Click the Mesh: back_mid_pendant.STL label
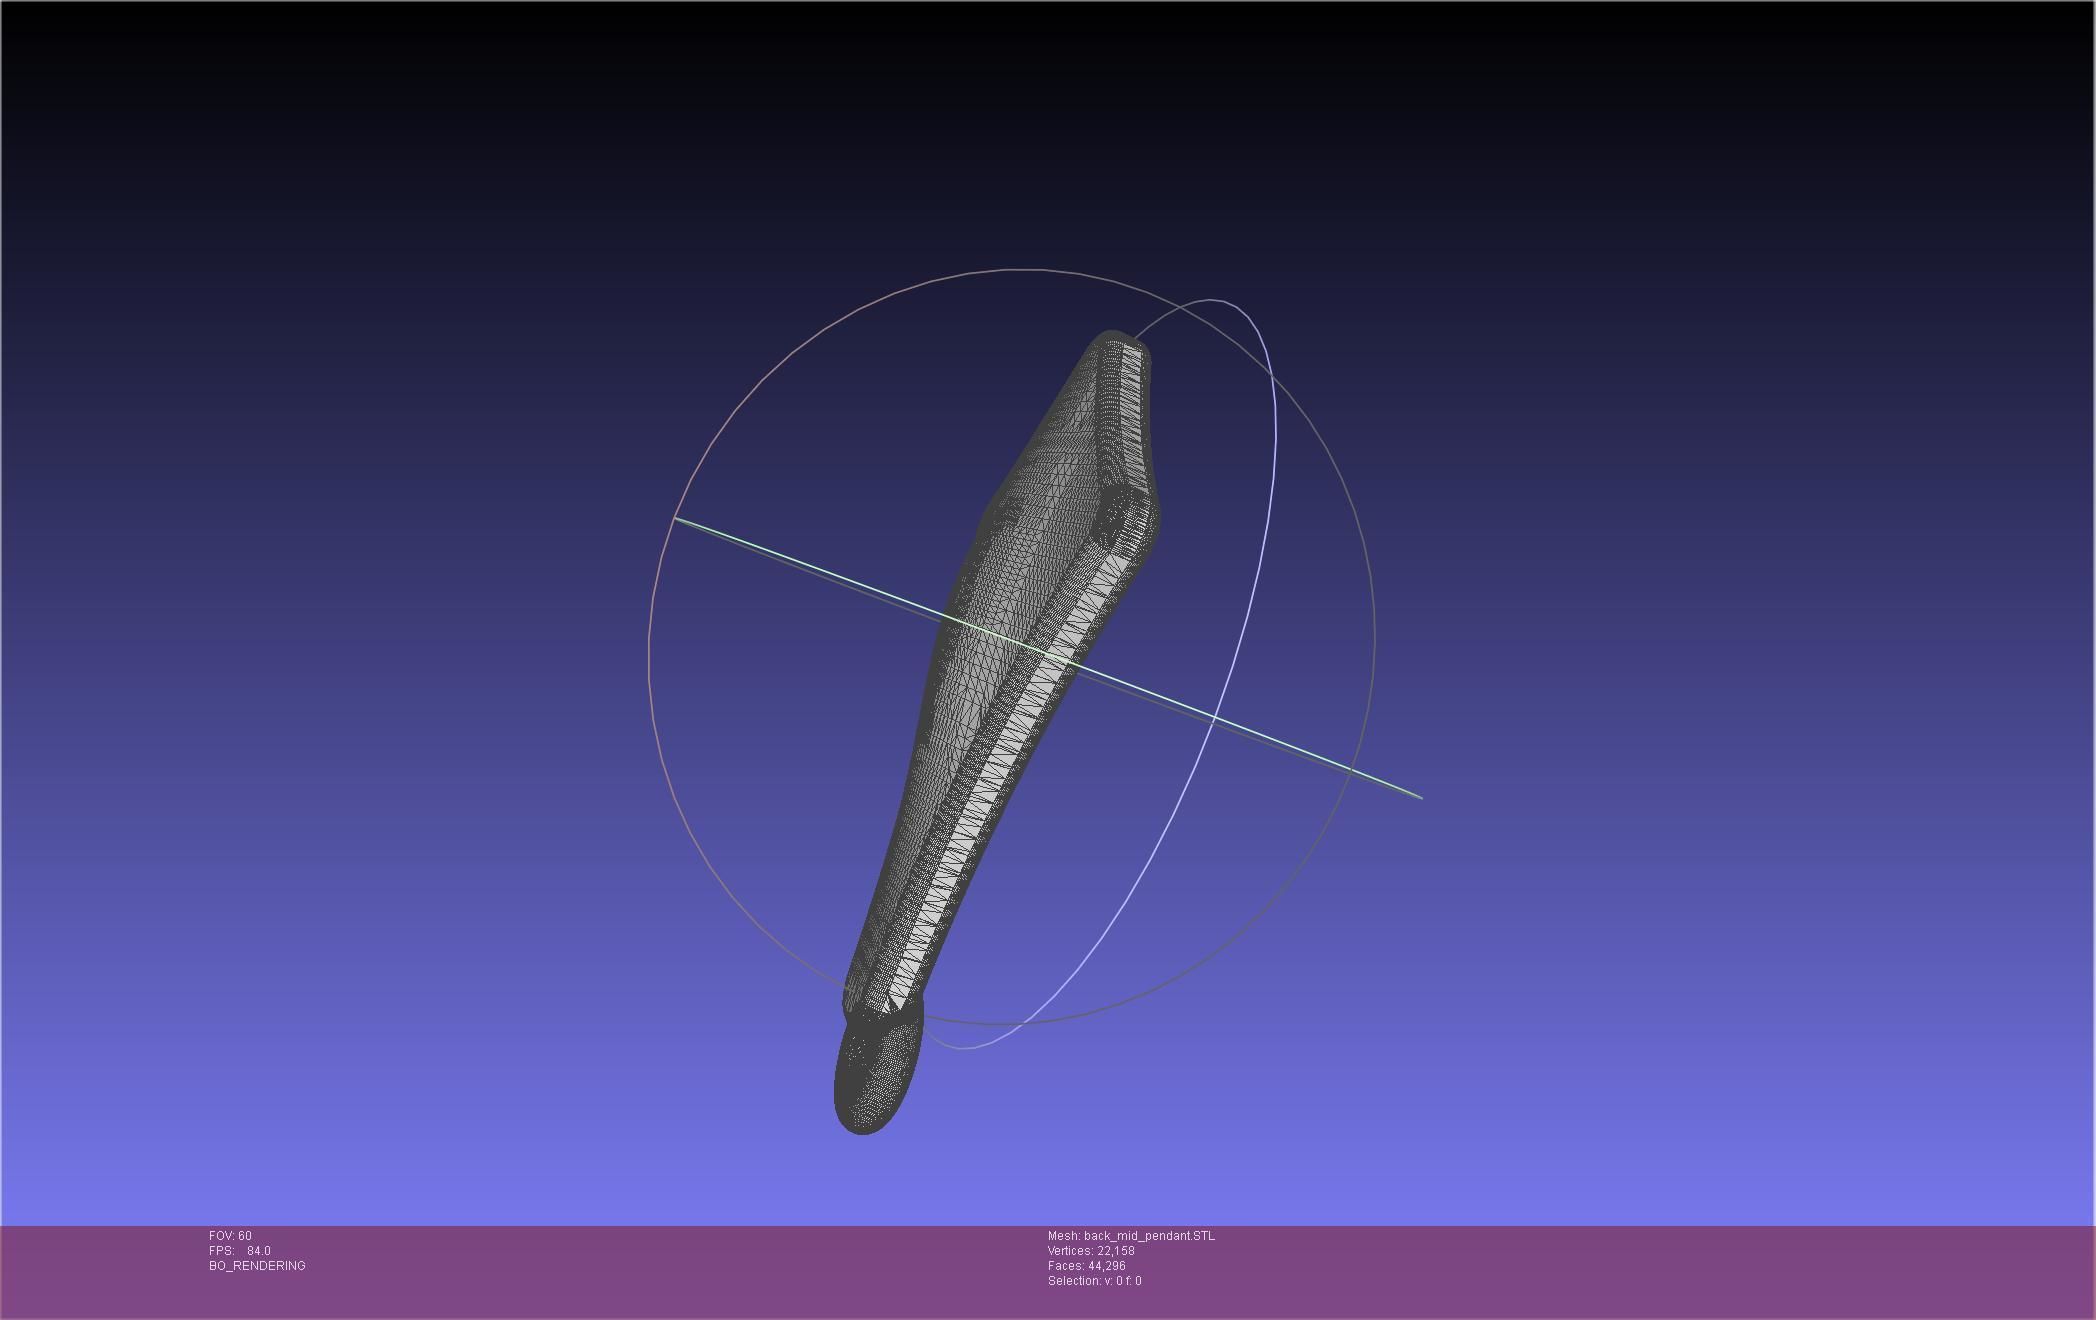This screenshot has width=2096, height=1320. coord(1131,1236)
